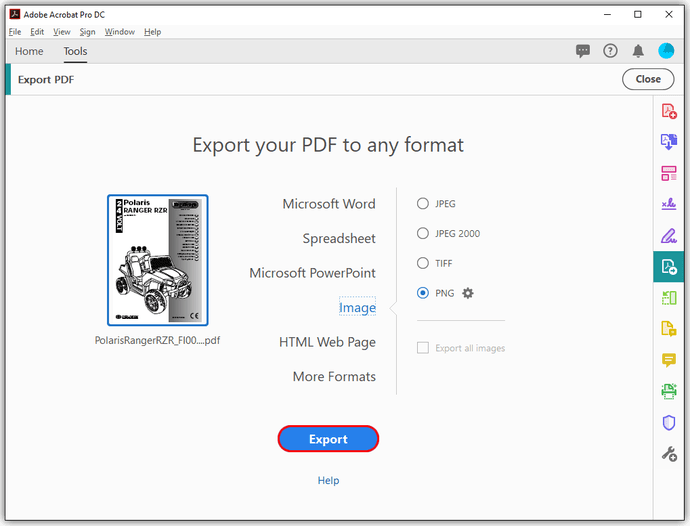Click the Export PDF panel title
690x526 pixels.
pos(46,80)
